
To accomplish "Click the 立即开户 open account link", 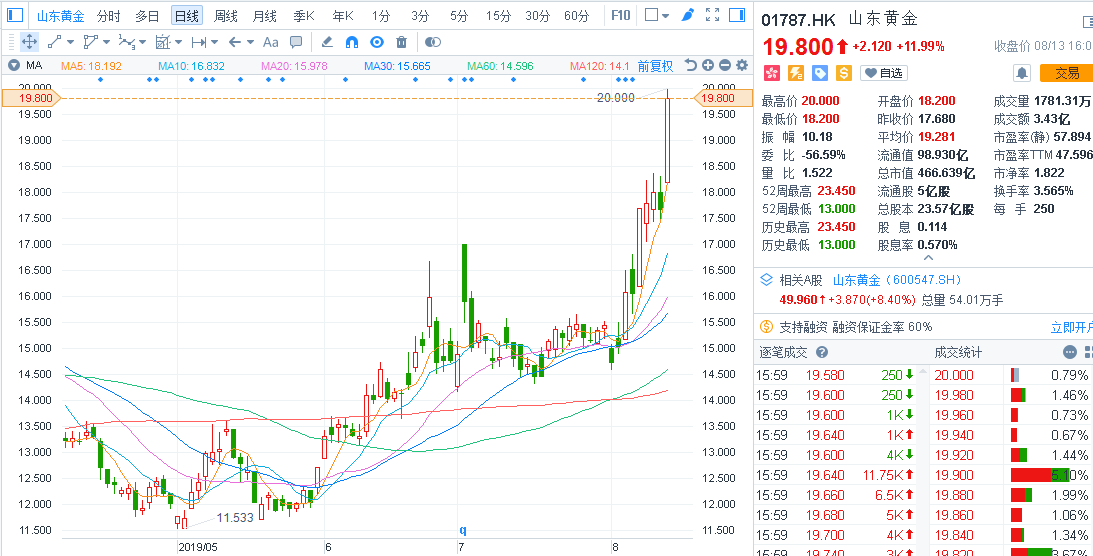I will (x=1071, y=327).
